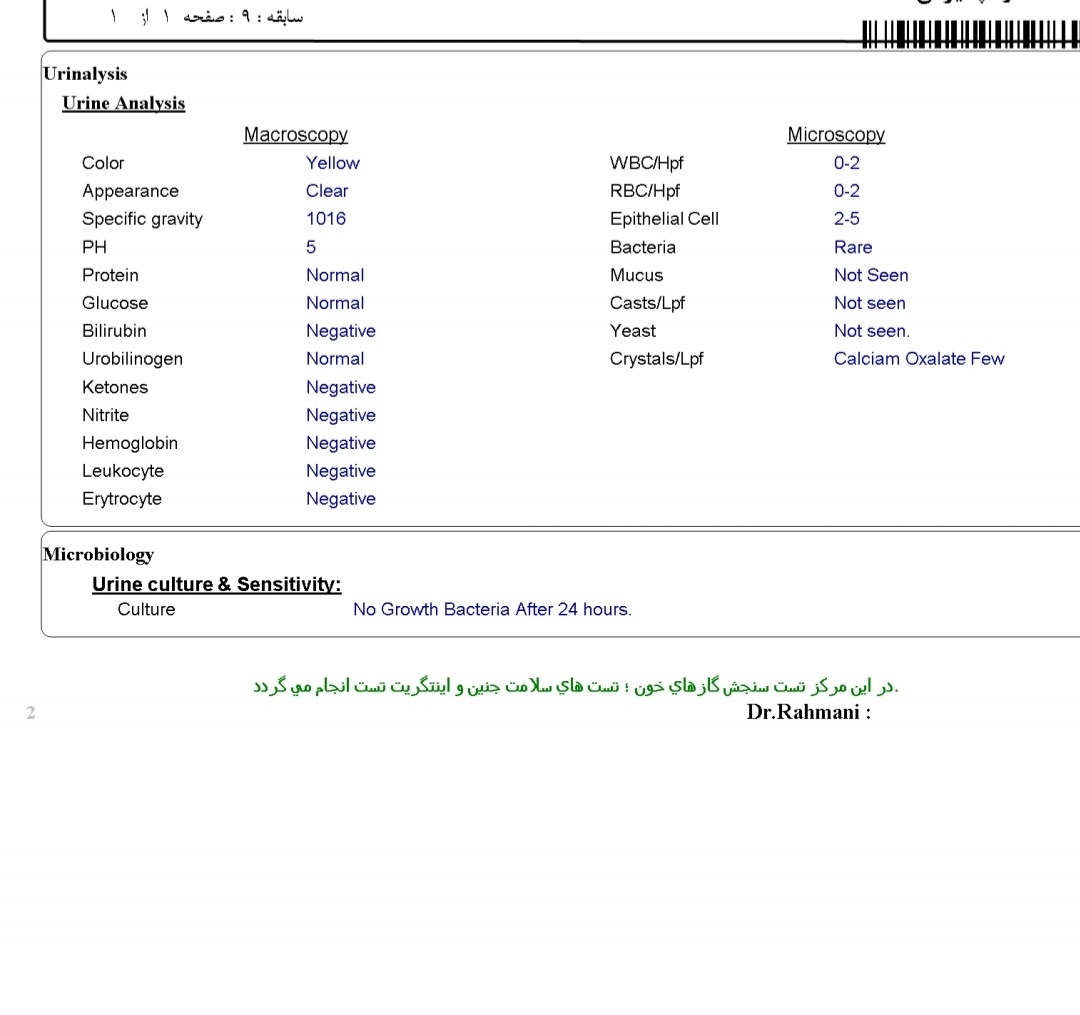The height and width of the screenshot is (1015, 1080).
Task: Select the Casts/Lpf value Not seen
Action: pyautogui.click(x=869, y=303)
